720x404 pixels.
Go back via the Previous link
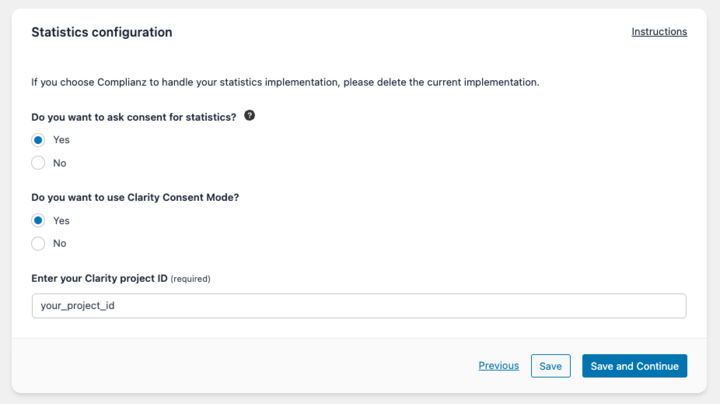pos(498,366)
